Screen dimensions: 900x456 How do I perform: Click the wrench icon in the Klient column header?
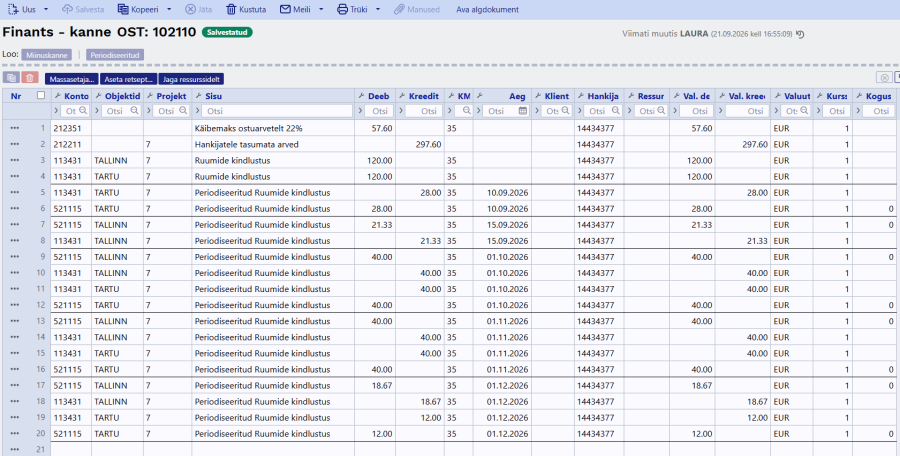point(538,96)
